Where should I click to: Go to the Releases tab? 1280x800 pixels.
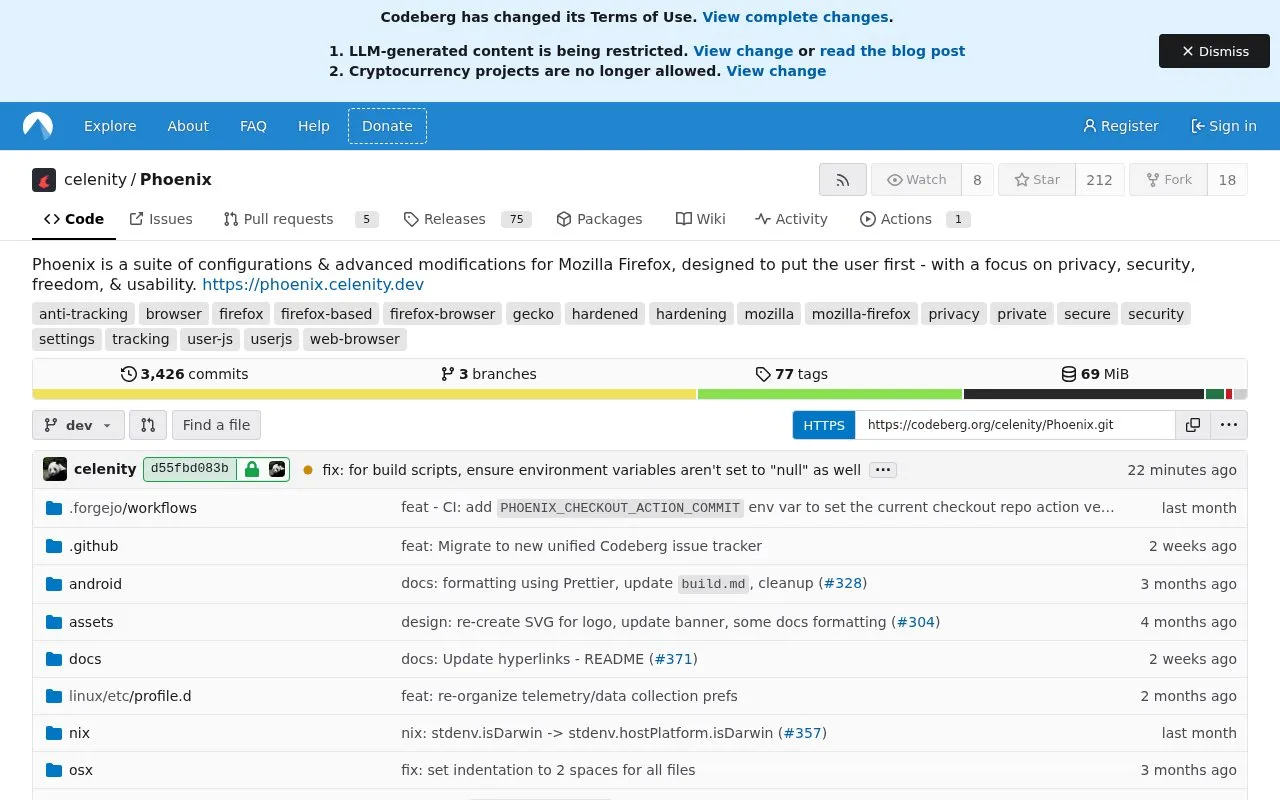click(x=467, y=219)
